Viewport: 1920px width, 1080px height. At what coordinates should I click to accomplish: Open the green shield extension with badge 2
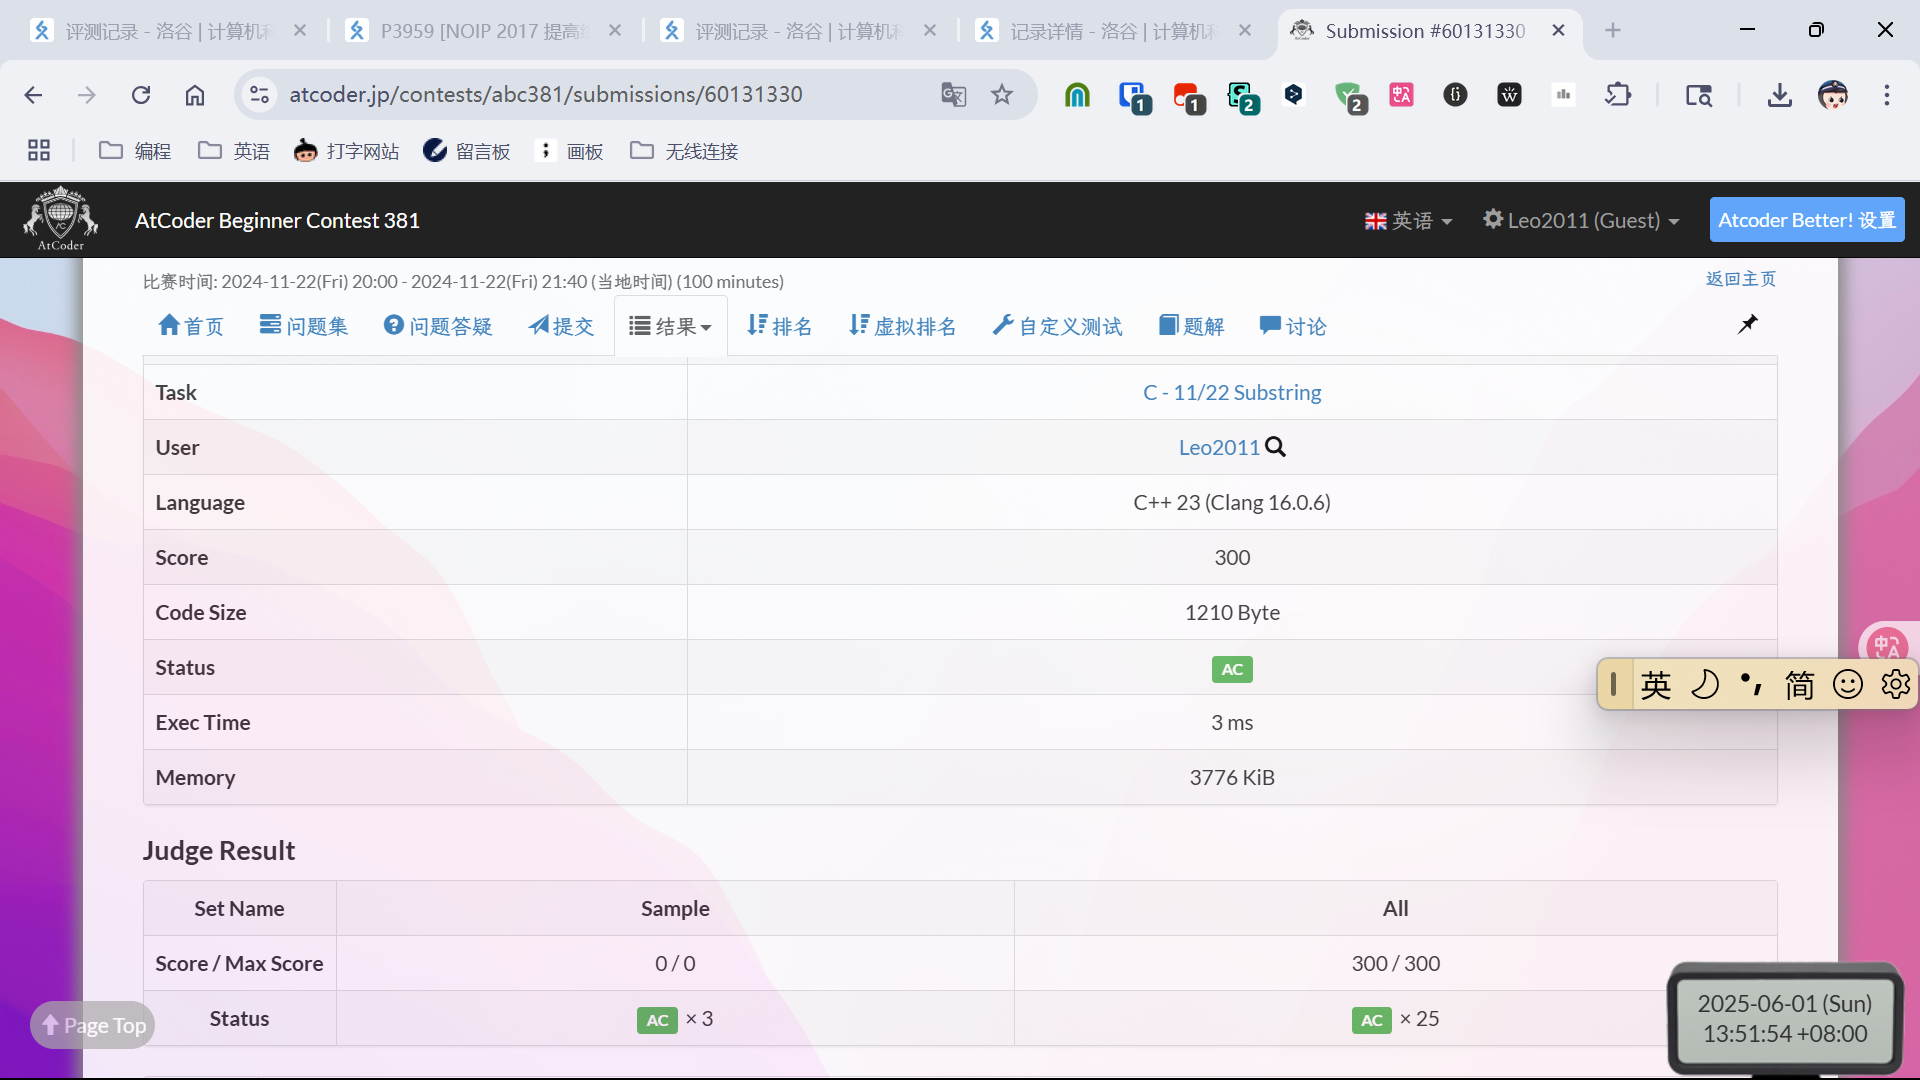point(1350,97)
